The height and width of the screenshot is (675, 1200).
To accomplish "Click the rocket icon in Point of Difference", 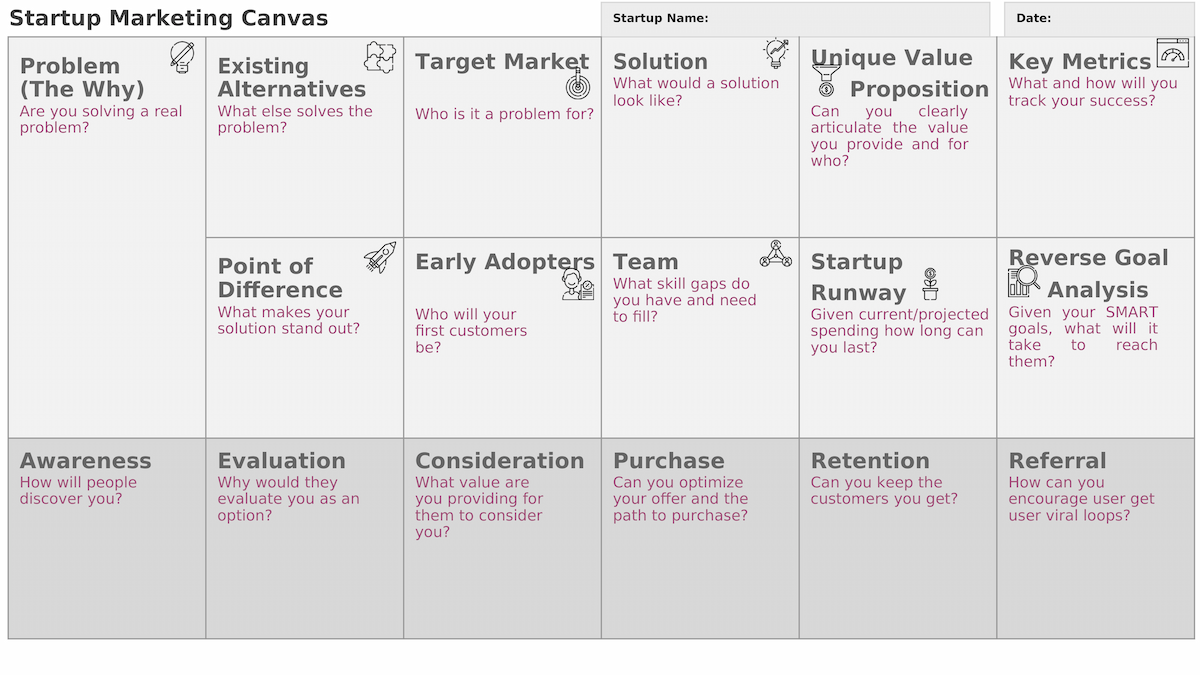I will [380, 257].
